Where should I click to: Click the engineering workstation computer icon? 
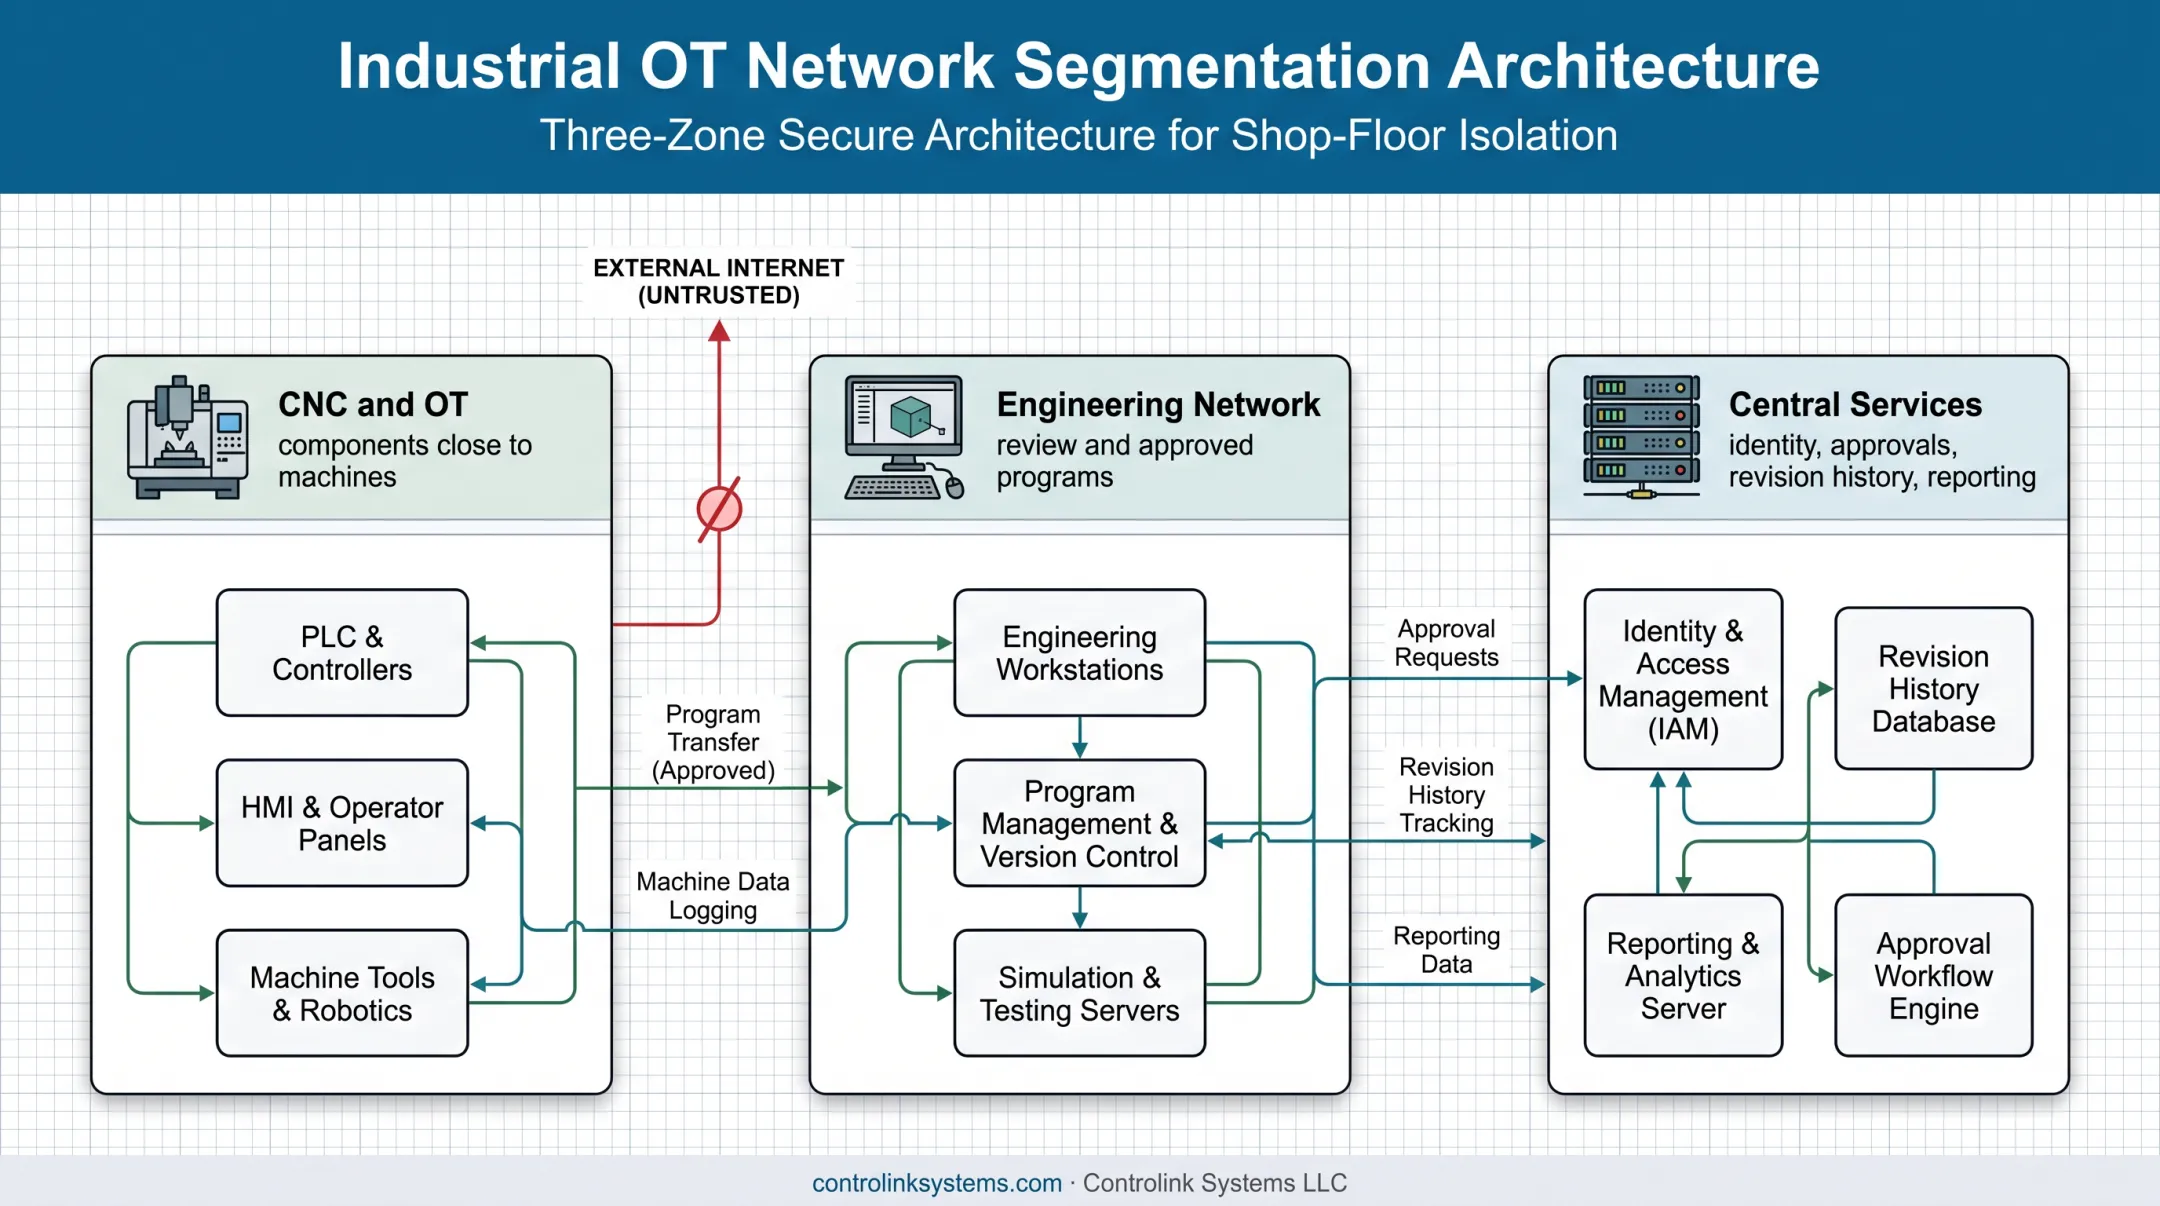click(905, 437)
